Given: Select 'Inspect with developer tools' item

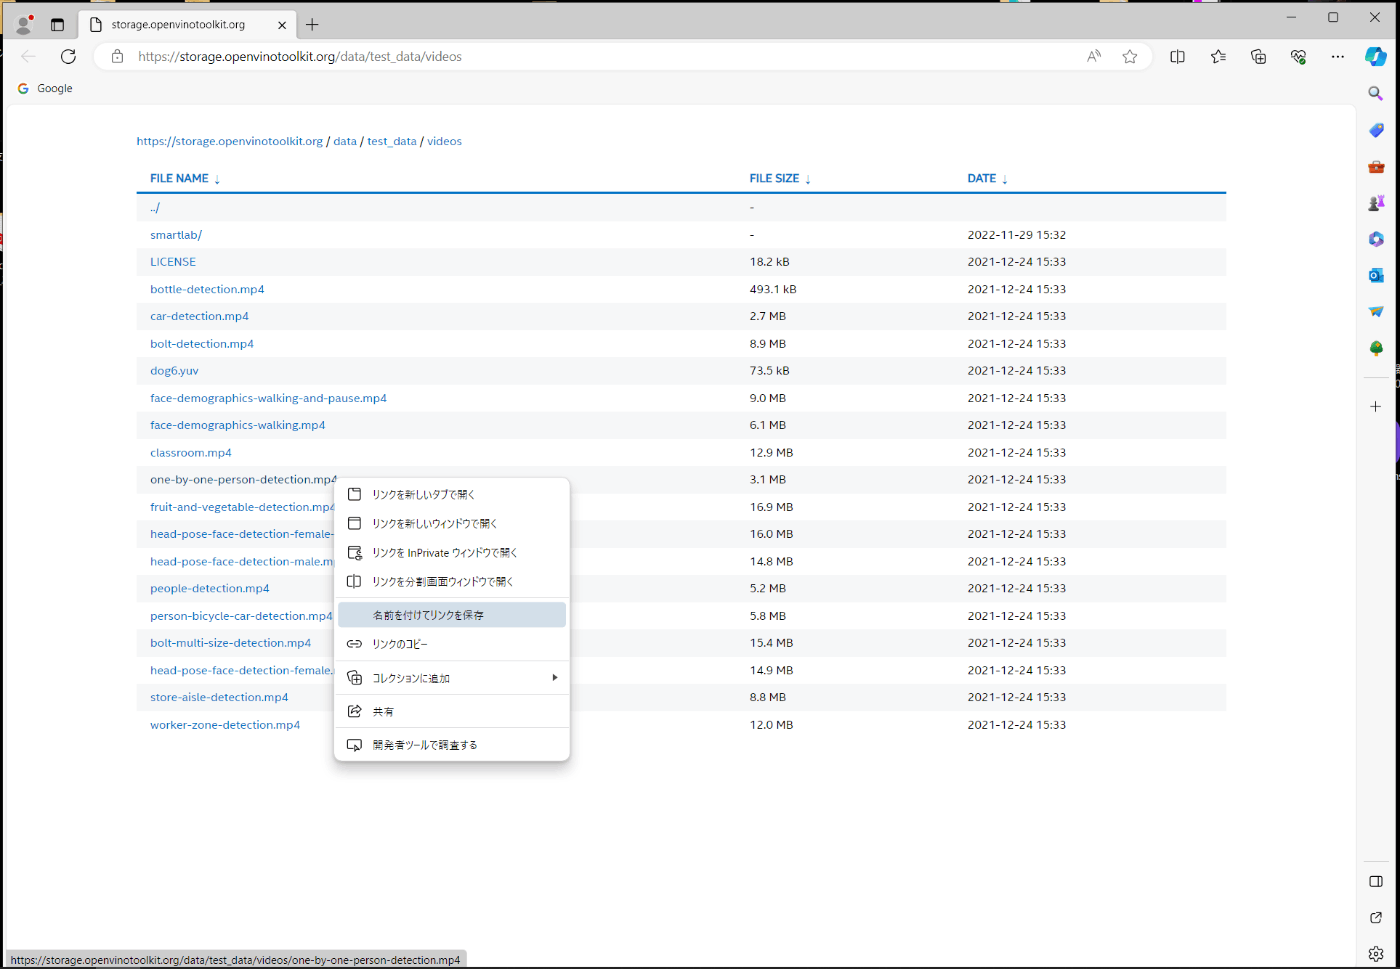Looking at the screenshot, I should pyautogui.click(x=452, y=745).
